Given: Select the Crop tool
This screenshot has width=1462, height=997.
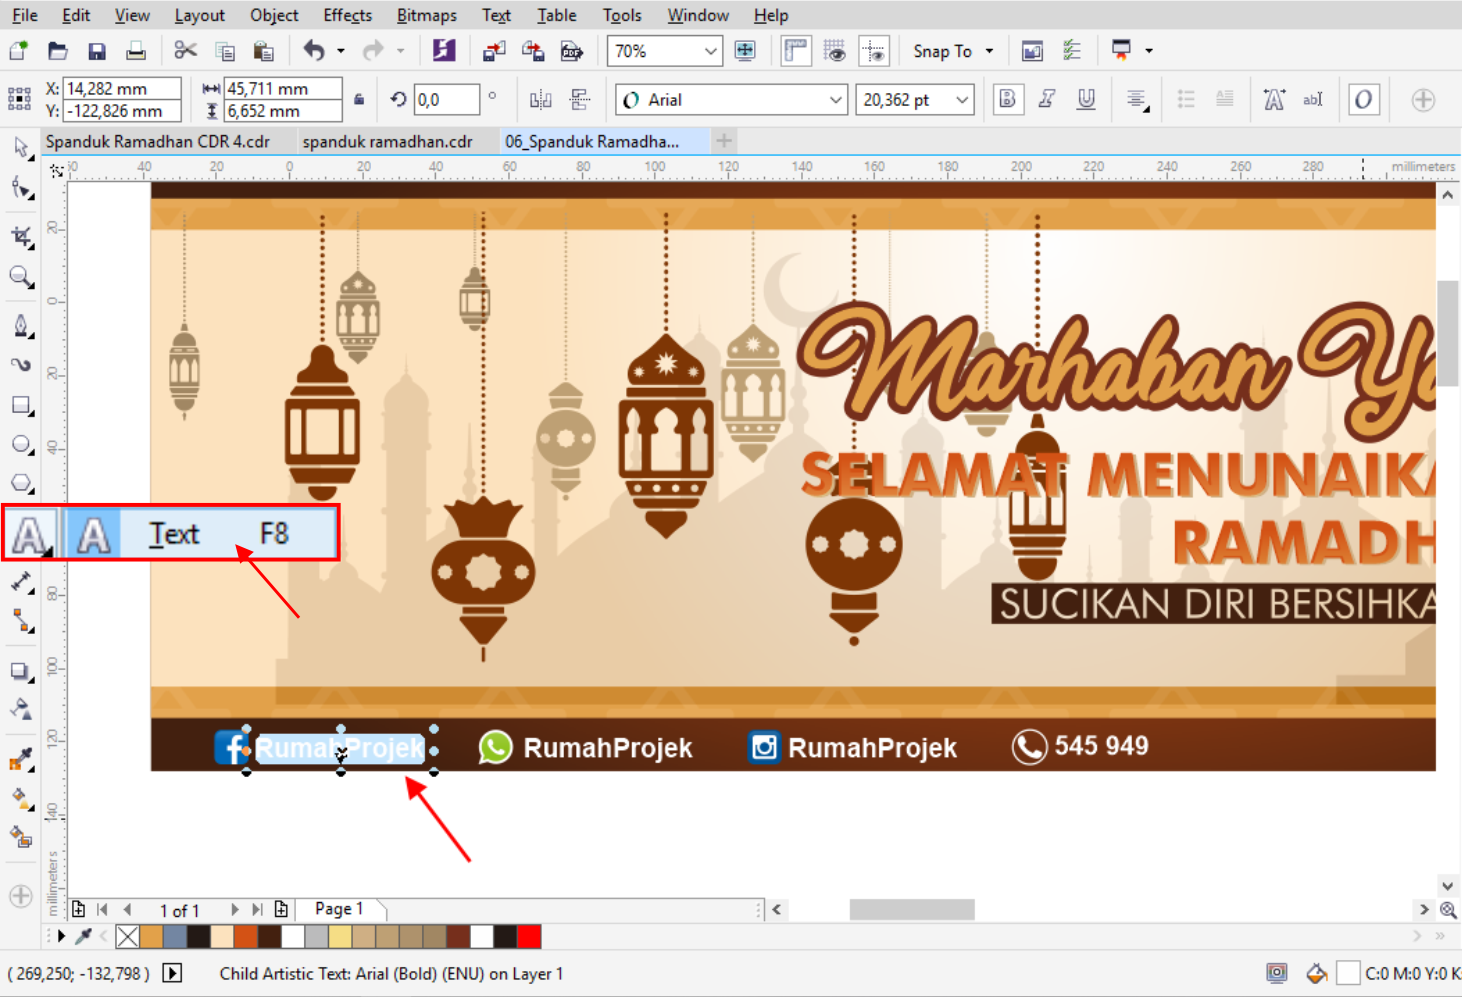Looking at the screenshot, I should [x=20, y=237].
